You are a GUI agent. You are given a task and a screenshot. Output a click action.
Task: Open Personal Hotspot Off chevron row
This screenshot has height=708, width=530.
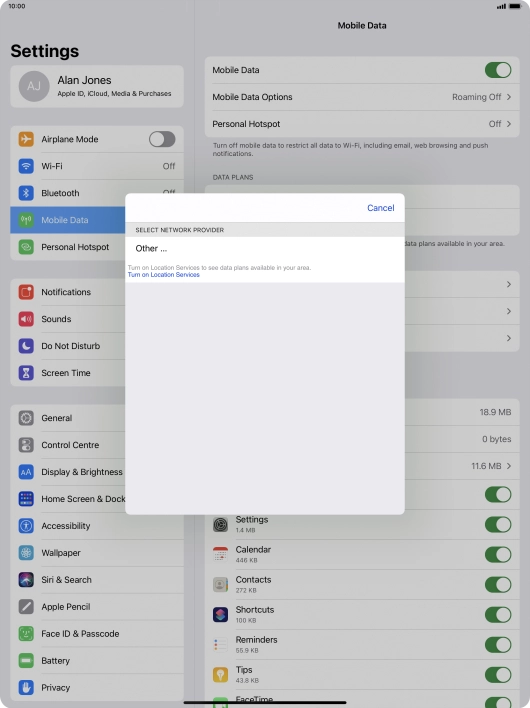(362, 124)
